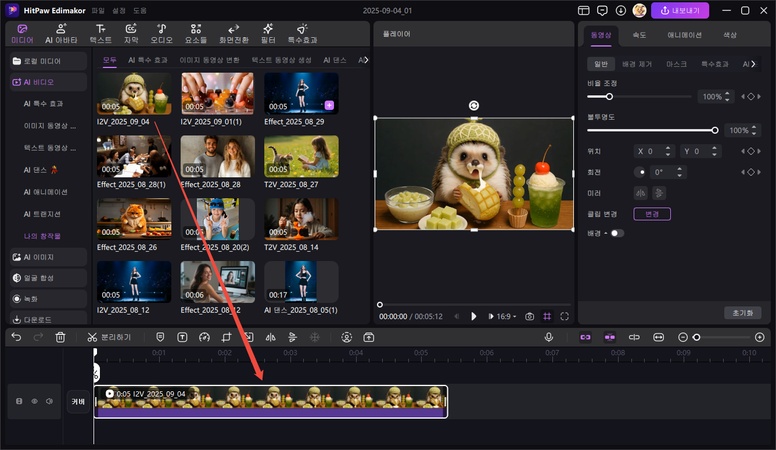776x450 pixels.
Task: Click the 비율 조정 100% stepper arrows
Action: tap(727, 97)
